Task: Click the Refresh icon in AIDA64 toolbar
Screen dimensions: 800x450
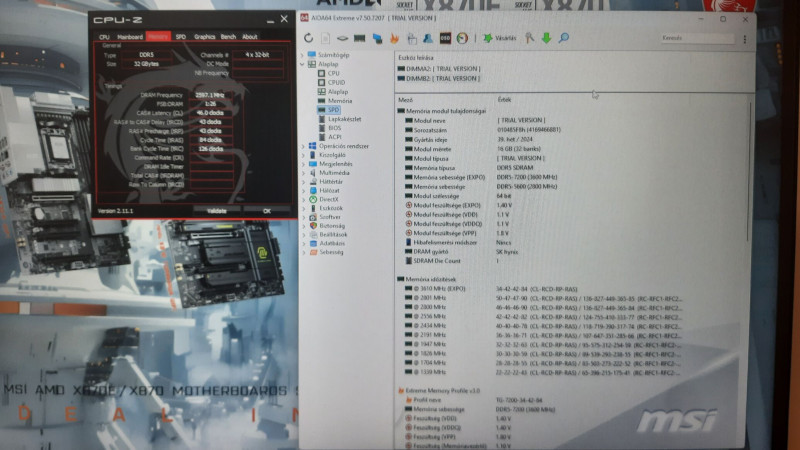Action: (308, 38)
